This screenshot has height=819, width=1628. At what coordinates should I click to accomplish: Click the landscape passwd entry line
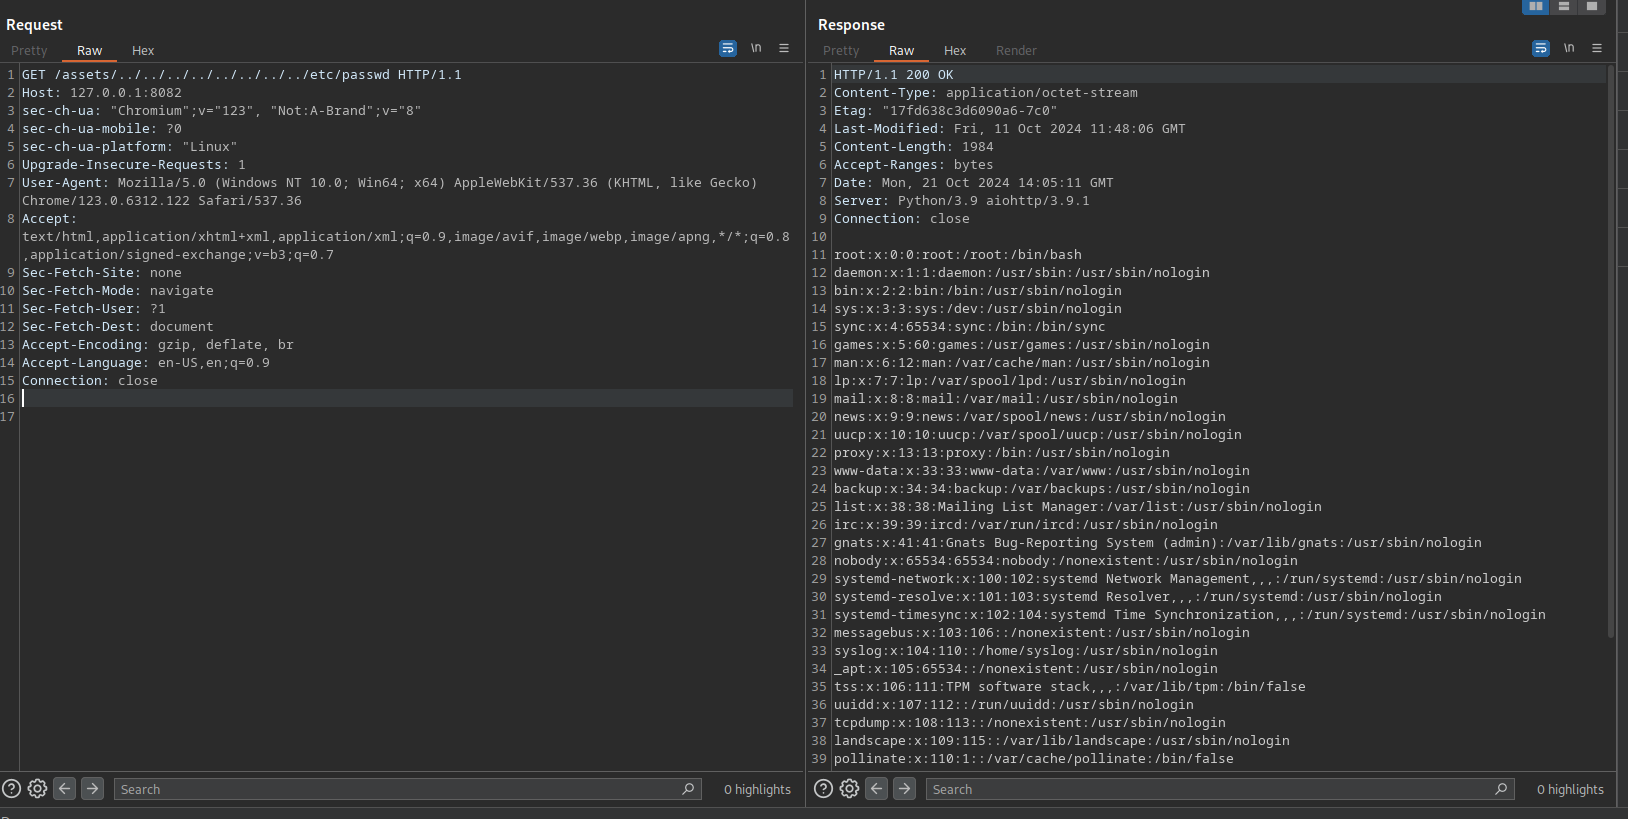(x=1062, y=741)
